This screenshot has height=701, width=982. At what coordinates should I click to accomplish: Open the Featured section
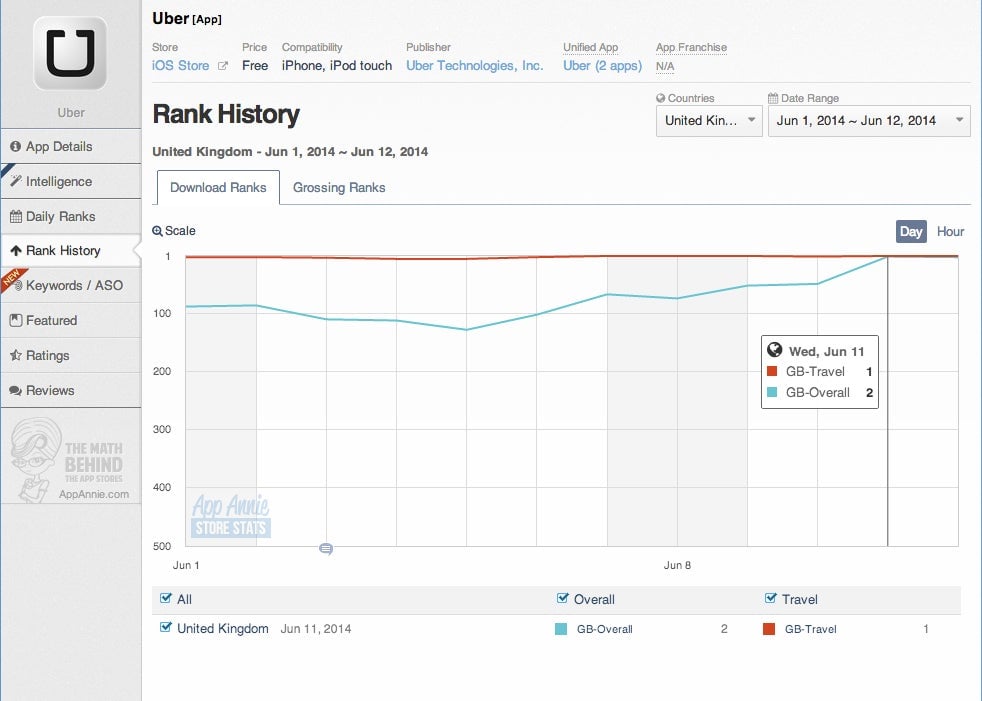click(71, 321)
